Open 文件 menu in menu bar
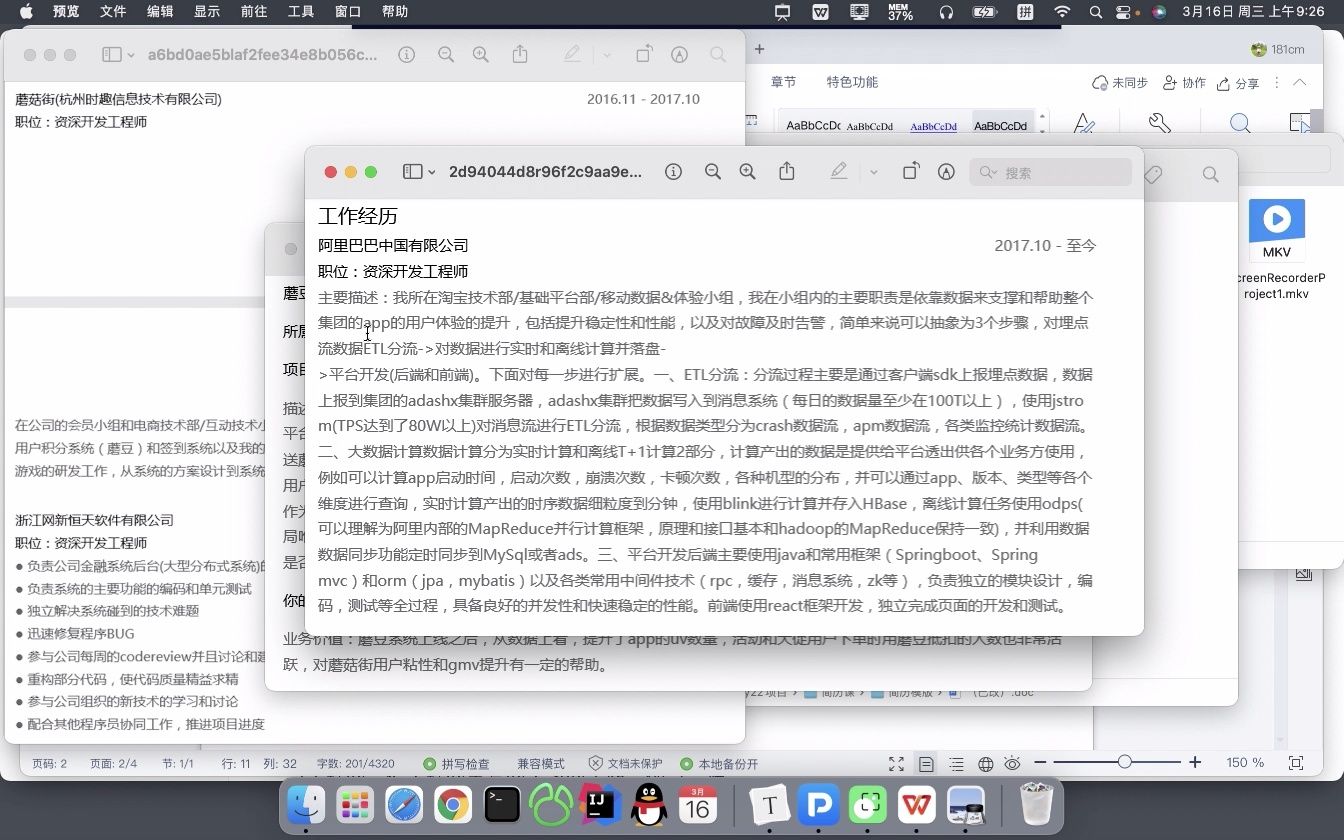The image size is (1344, 840). click(x=113, y=12)
